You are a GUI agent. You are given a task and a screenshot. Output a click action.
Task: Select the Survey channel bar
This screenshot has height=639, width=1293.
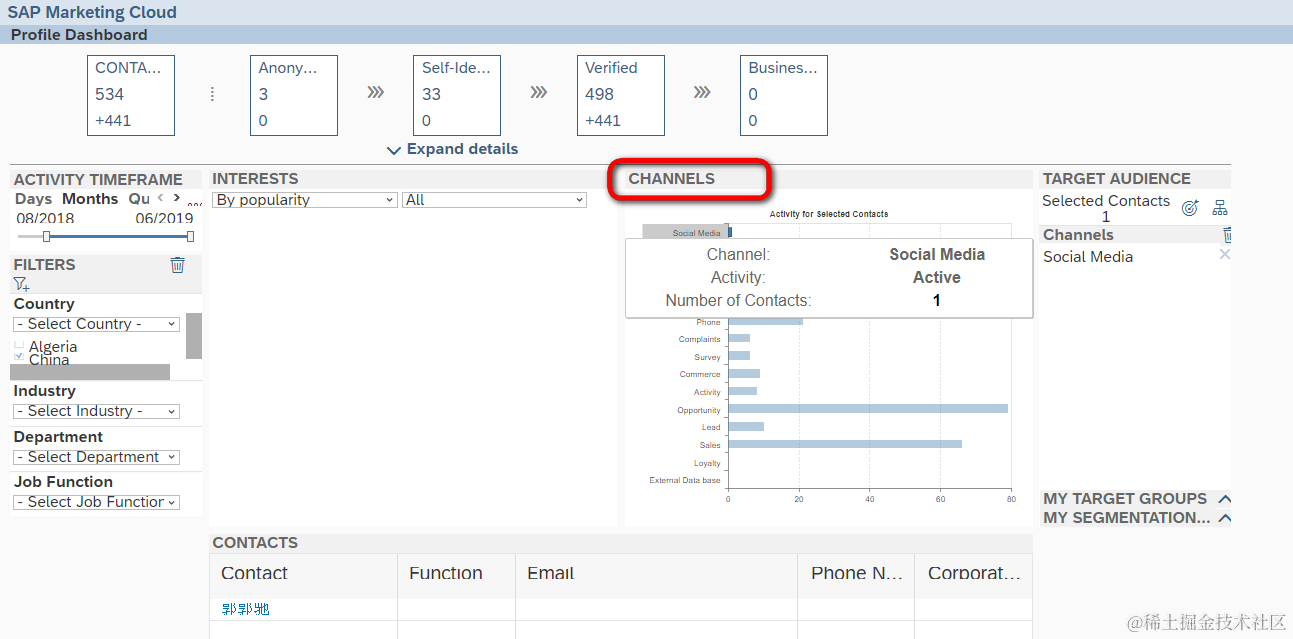(x=739, y=356)
